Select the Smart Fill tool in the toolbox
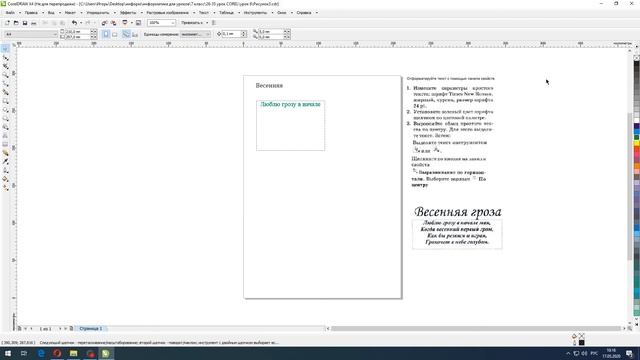 coord(5,92)
